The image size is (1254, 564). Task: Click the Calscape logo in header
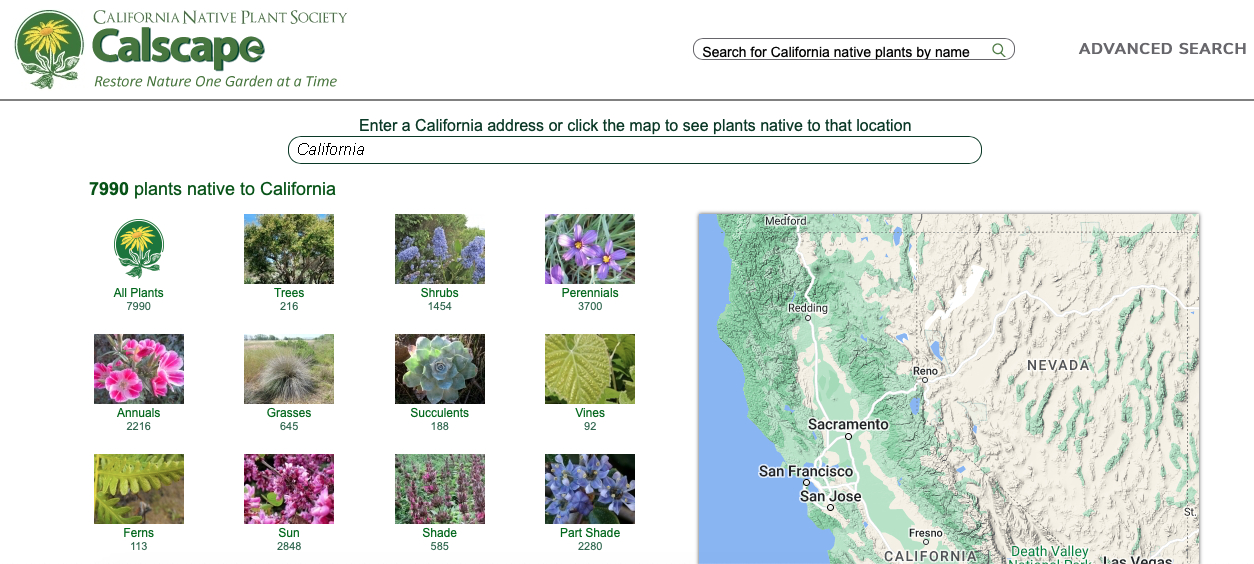(180, 48)
